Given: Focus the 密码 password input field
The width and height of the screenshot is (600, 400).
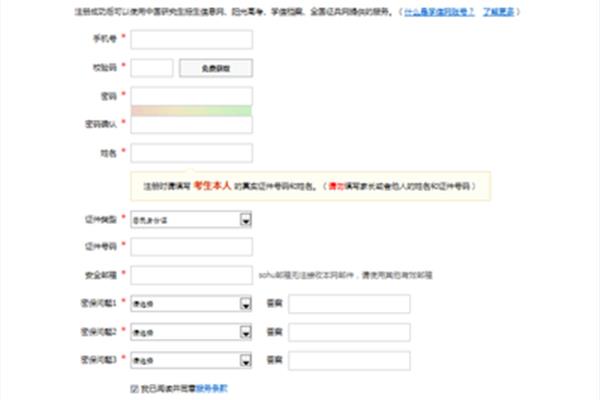Looking at the screenshot, I should 191,96.
